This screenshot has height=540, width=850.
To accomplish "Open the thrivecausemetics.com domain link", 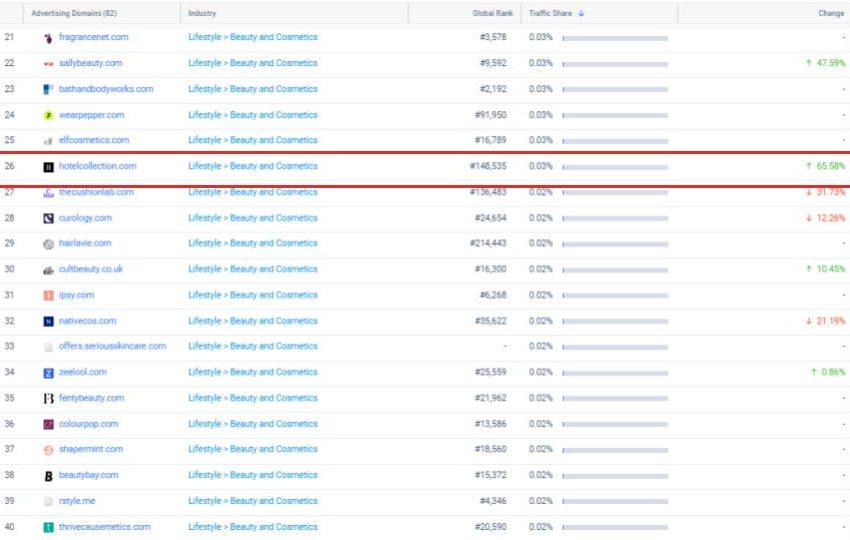I will tap(105, 527).
